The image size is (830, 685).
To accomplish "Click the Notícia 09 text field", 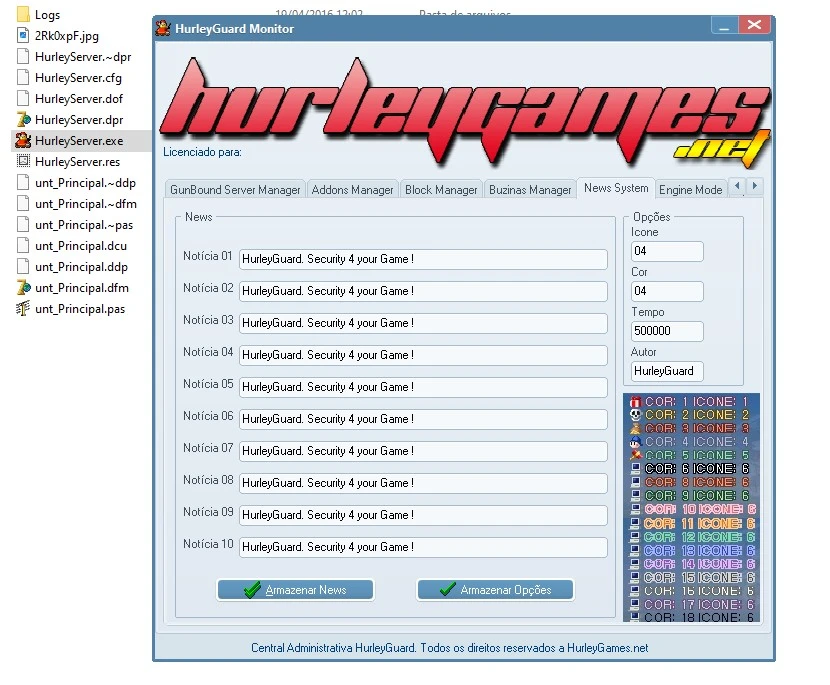I will (423, 515).
